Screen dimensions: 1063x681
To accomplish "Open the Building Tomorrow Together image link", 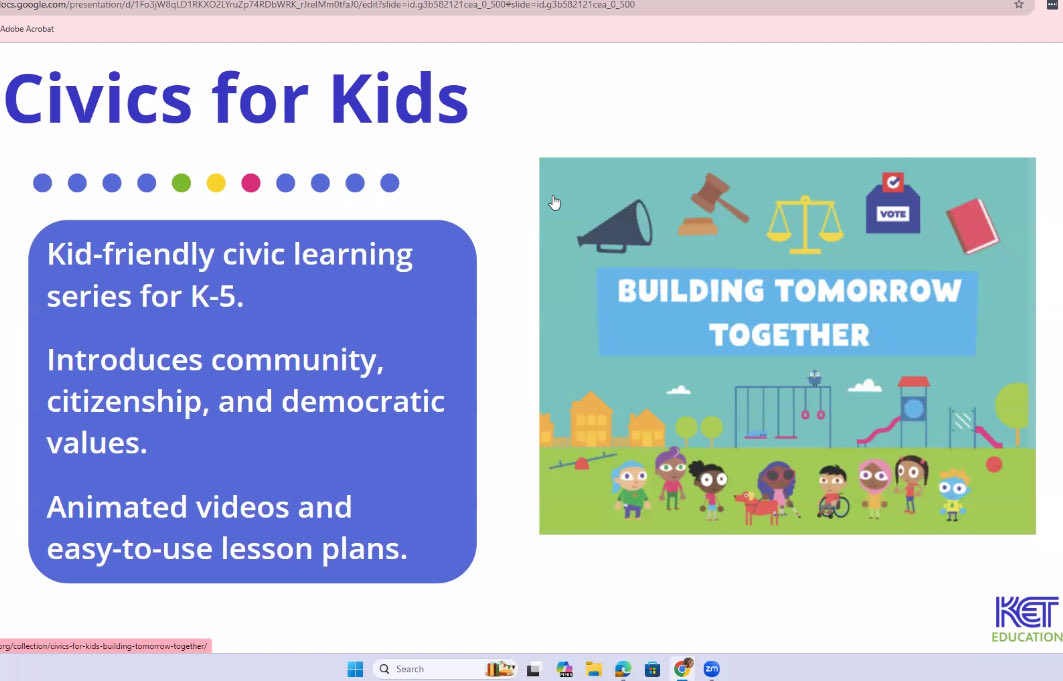I will tap(787, 346).
